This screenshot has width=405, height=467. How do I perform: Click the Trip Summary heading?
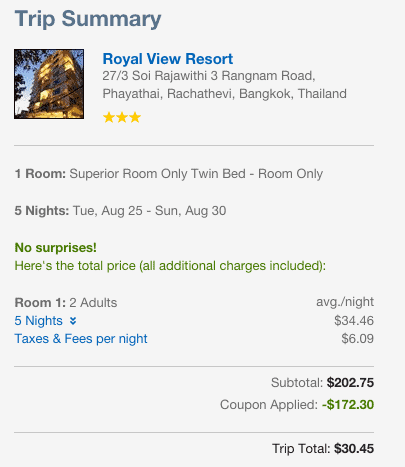coord(88,19)
